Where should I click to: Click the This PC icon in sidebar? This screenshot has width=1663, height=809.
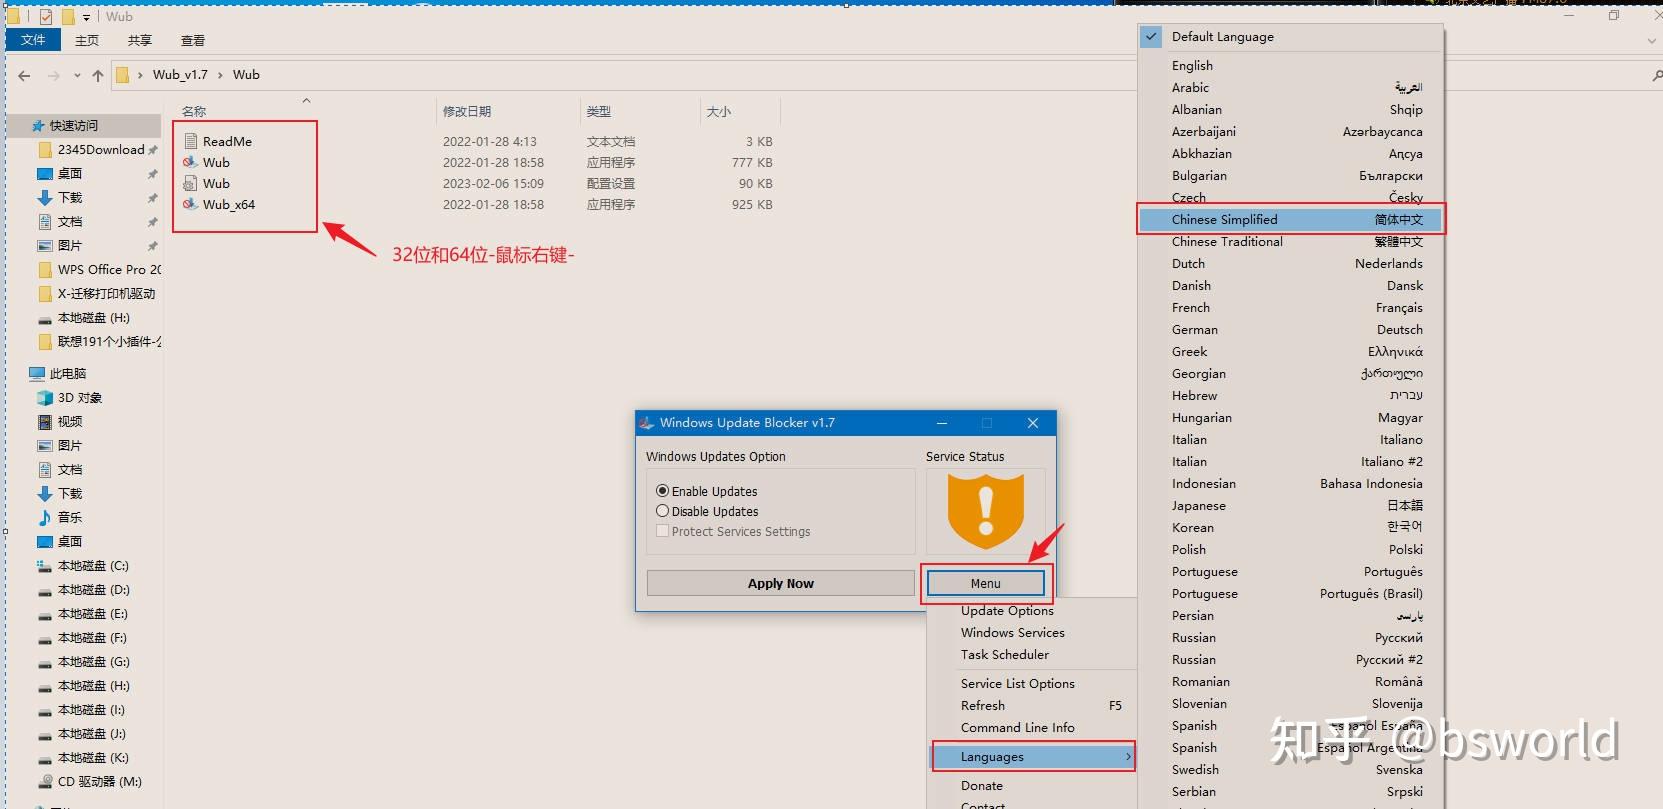click(37, 374)
